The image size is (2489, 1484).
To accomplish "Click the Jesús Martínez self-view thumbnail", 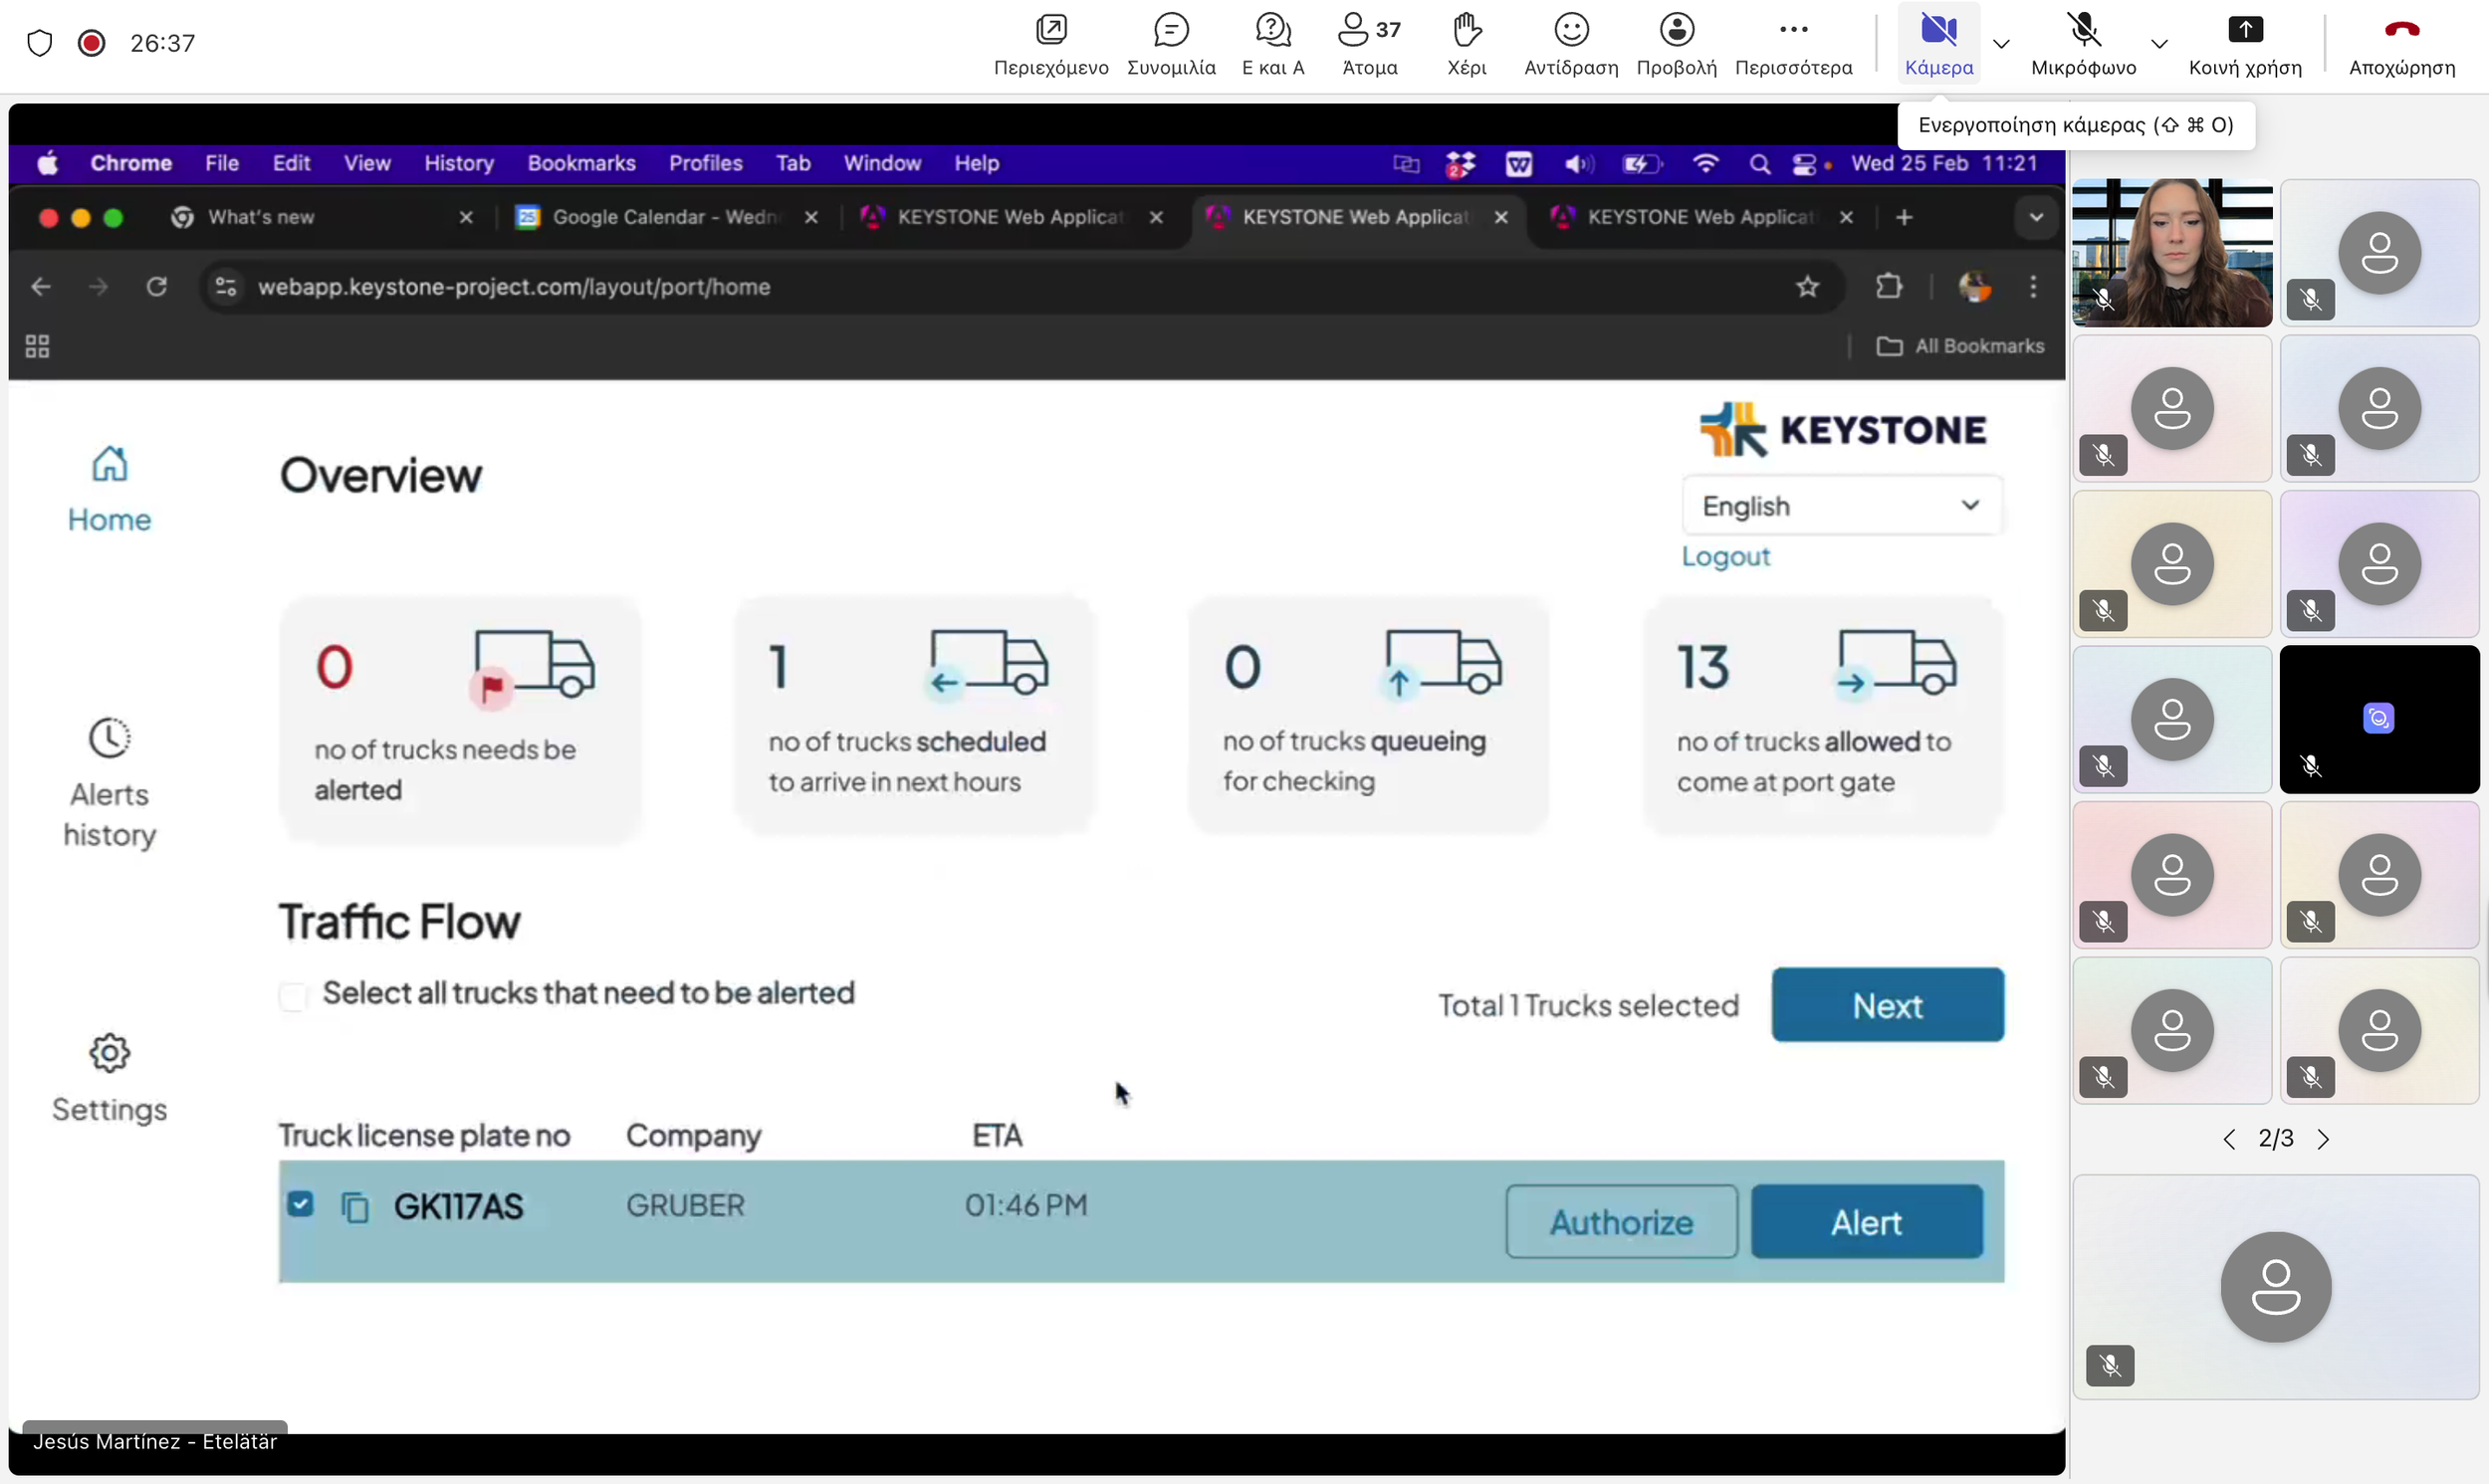I will (x=2171, y=252).
